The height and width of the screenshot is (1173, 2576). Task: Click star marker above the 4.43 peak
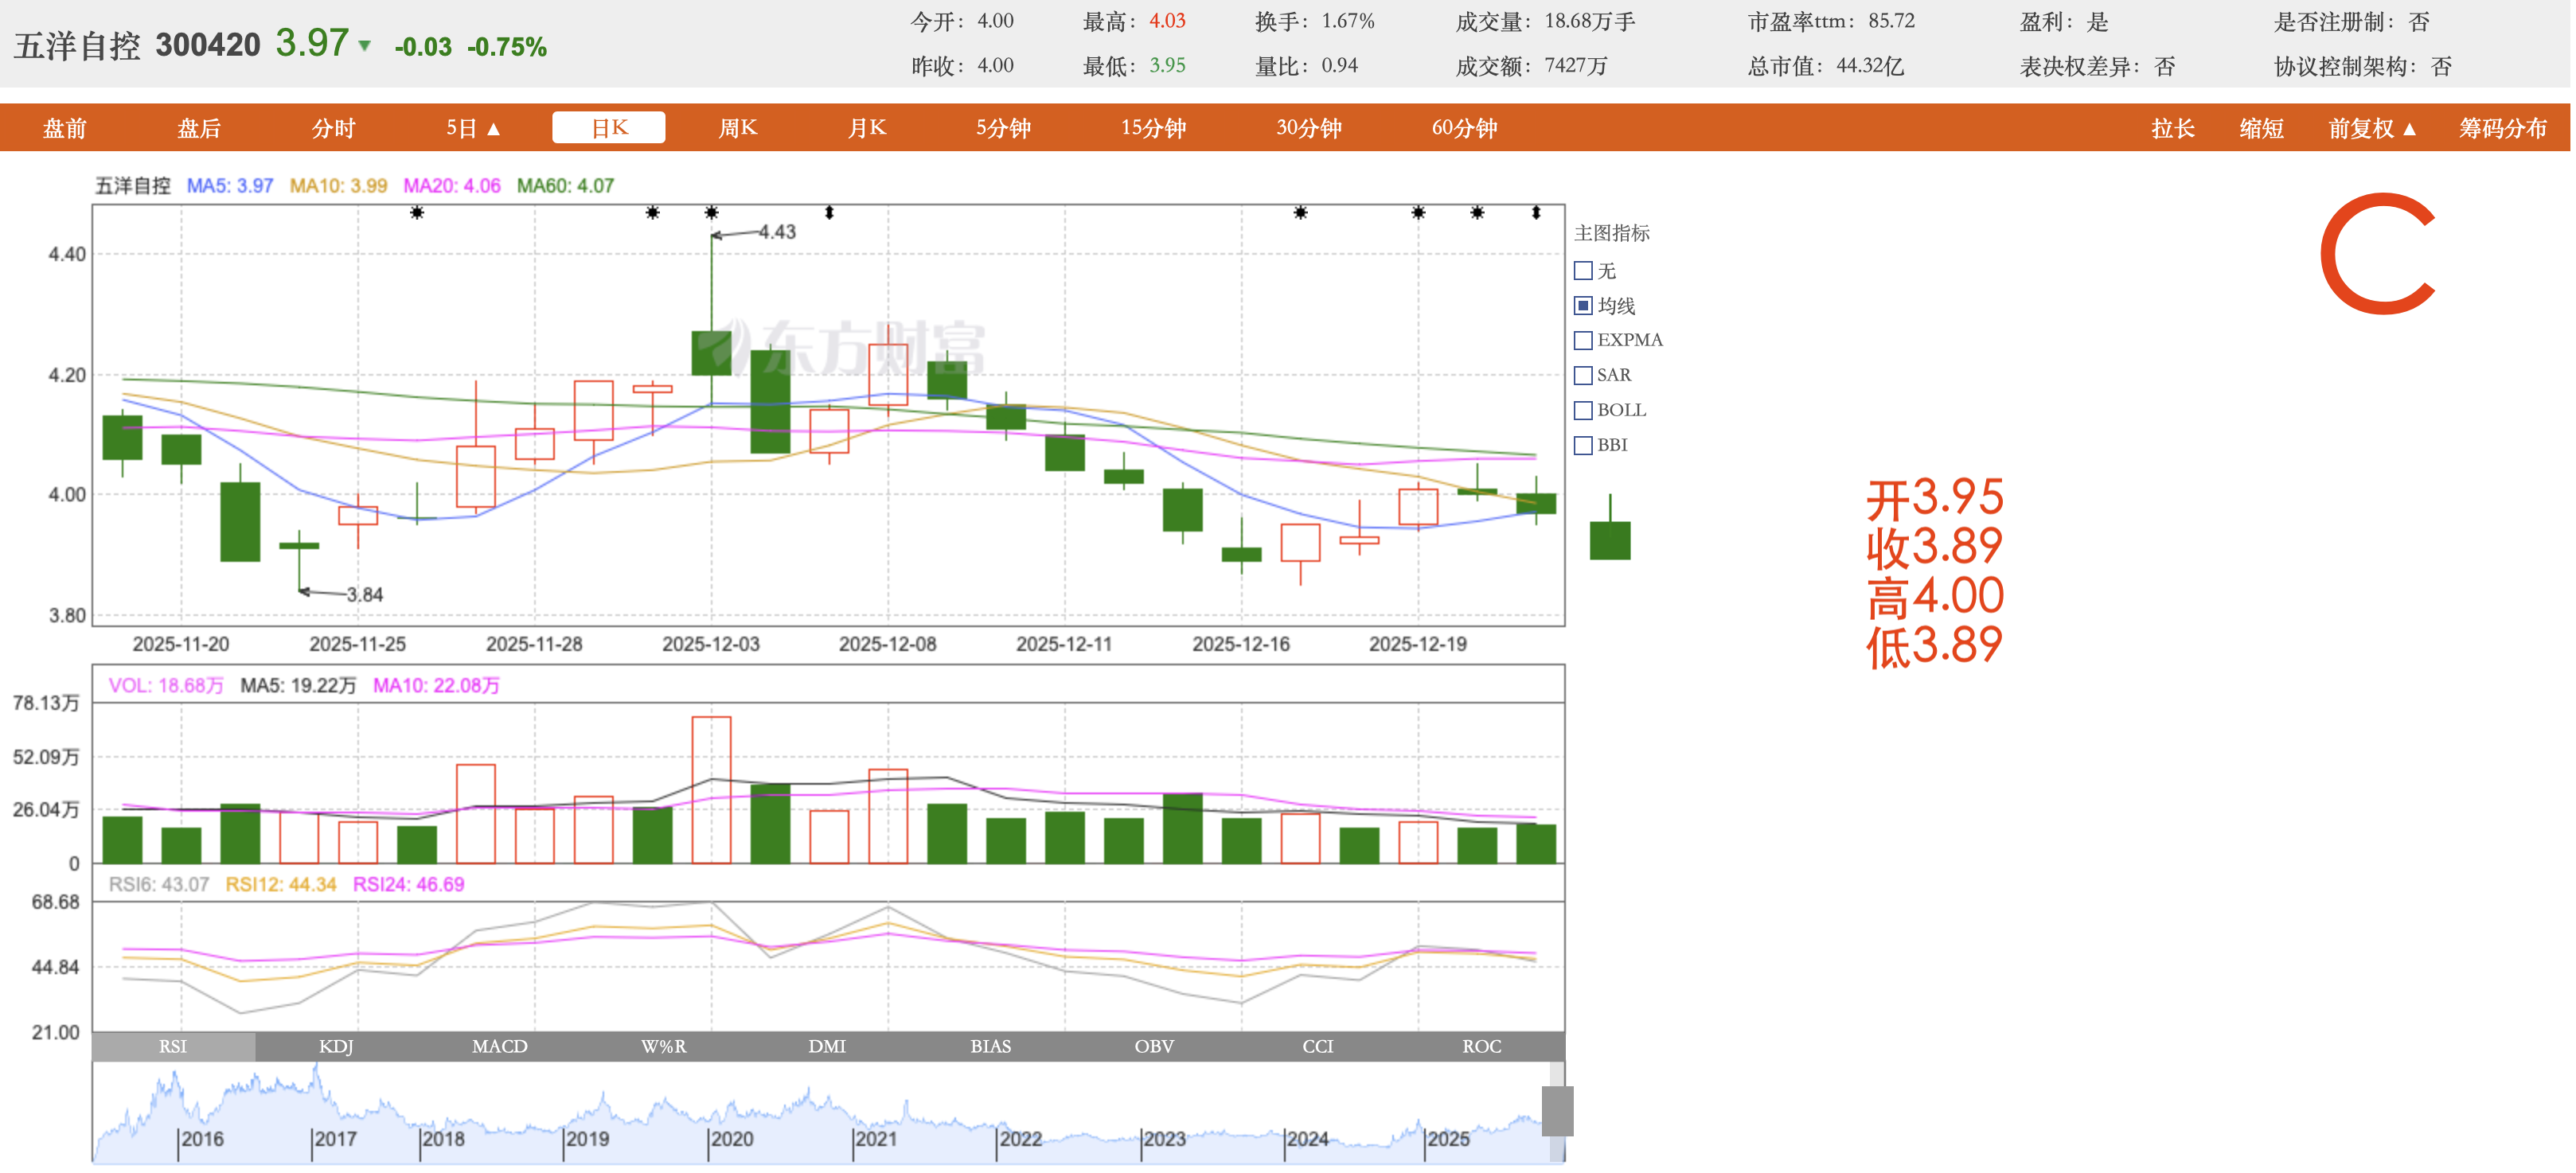pyautogui.click(x=711, y=212)
